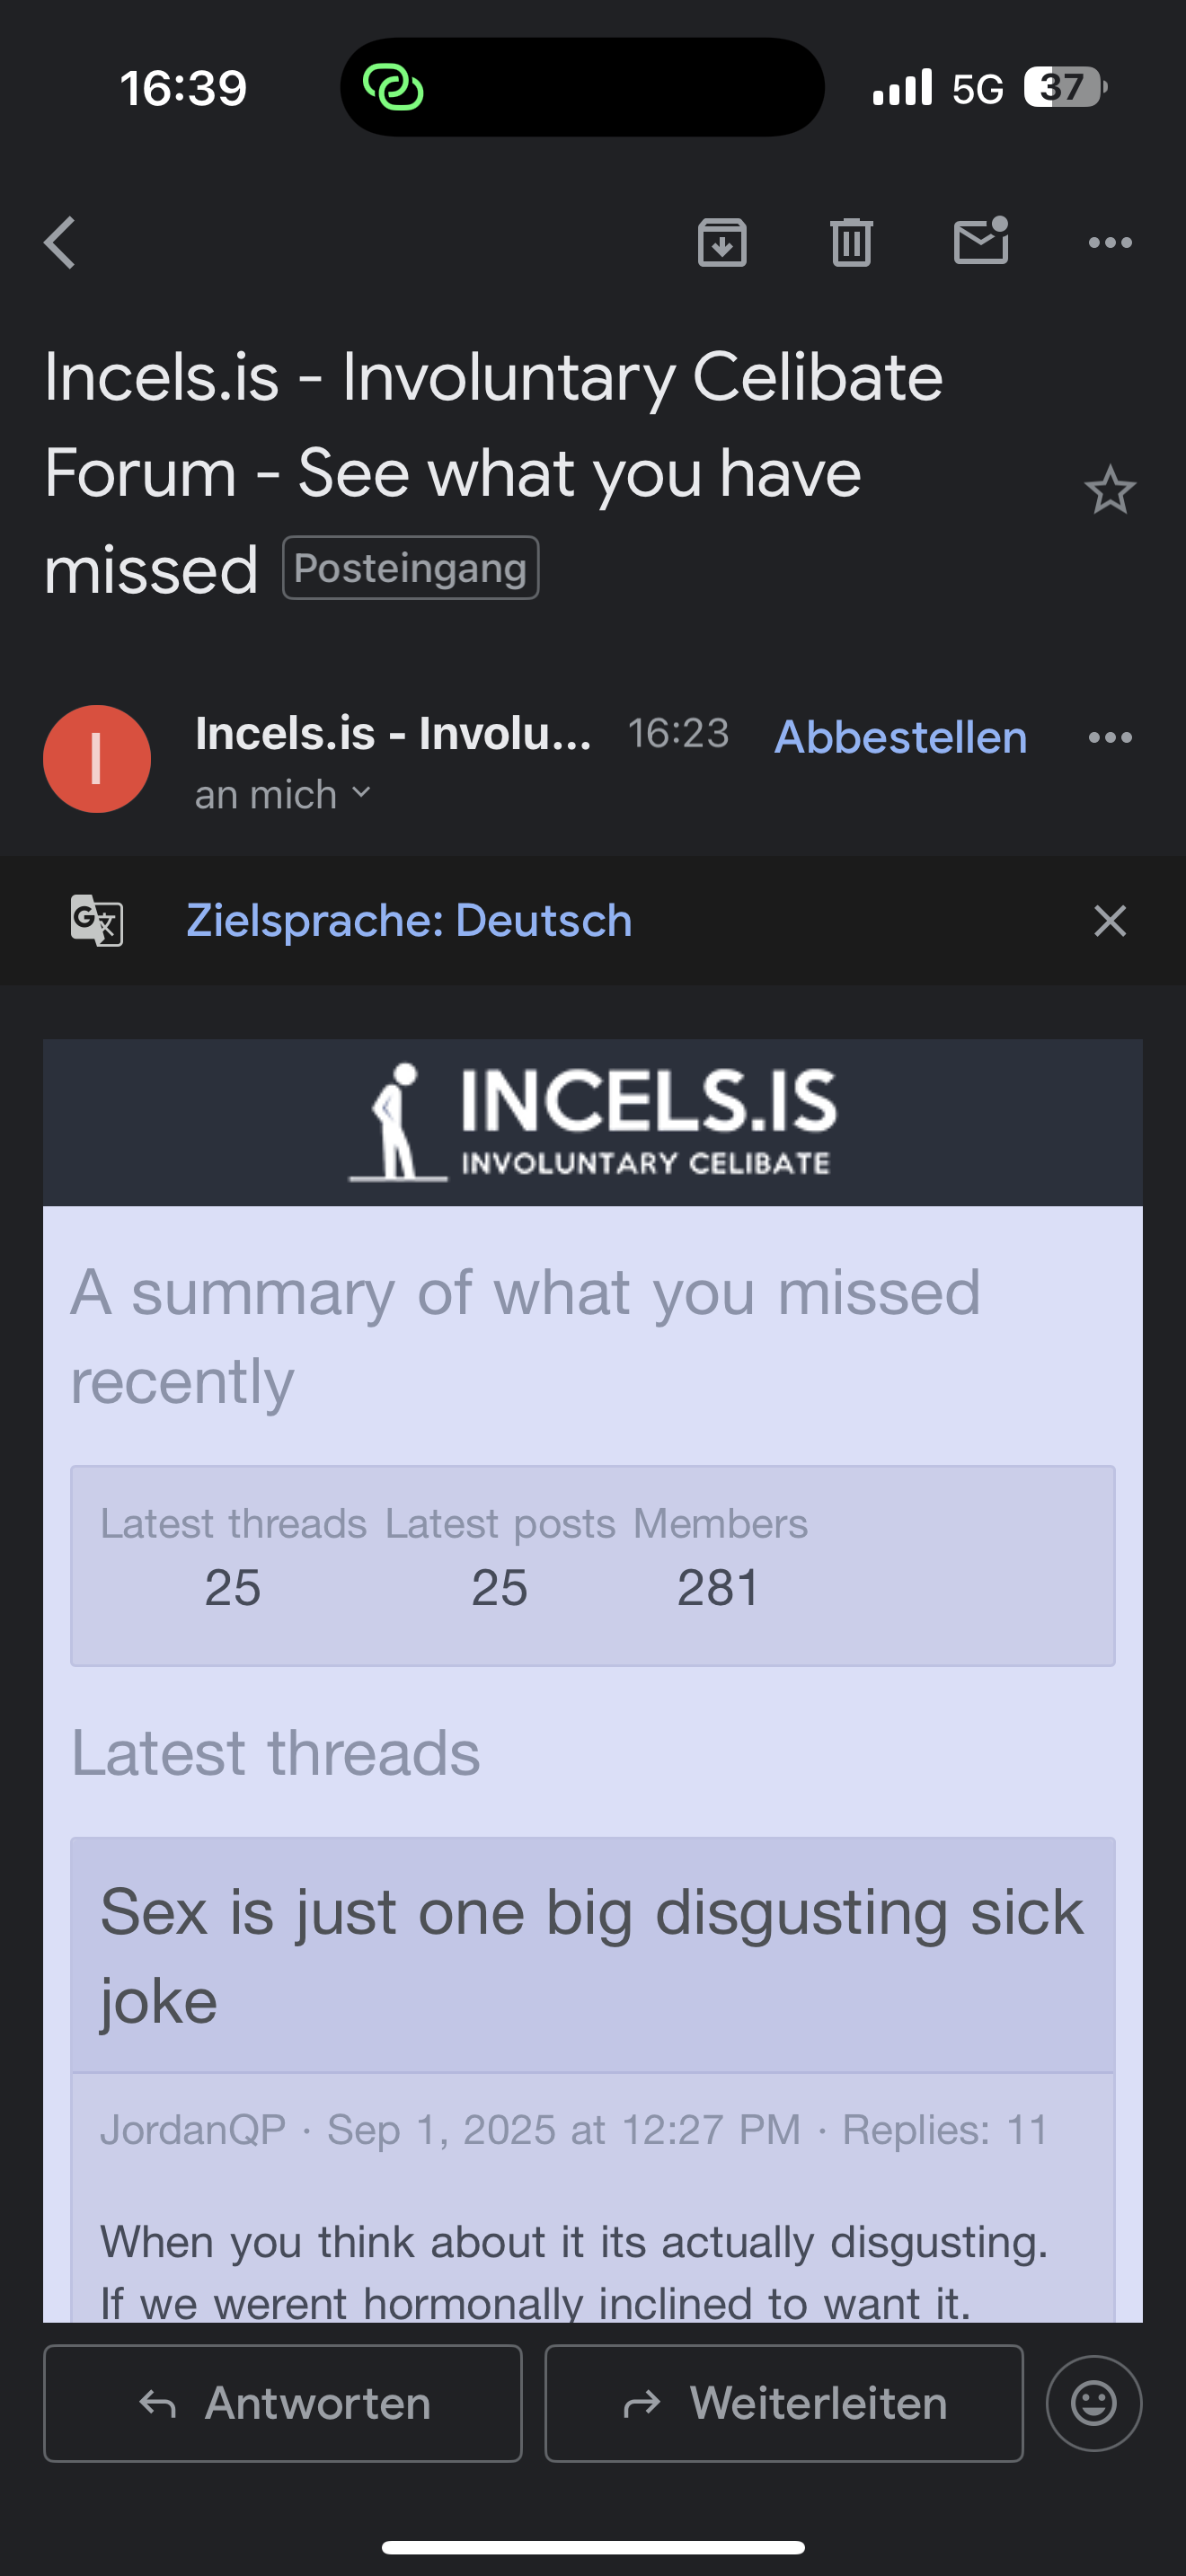Open message options next to Abbestellen

pos(1110,738)
